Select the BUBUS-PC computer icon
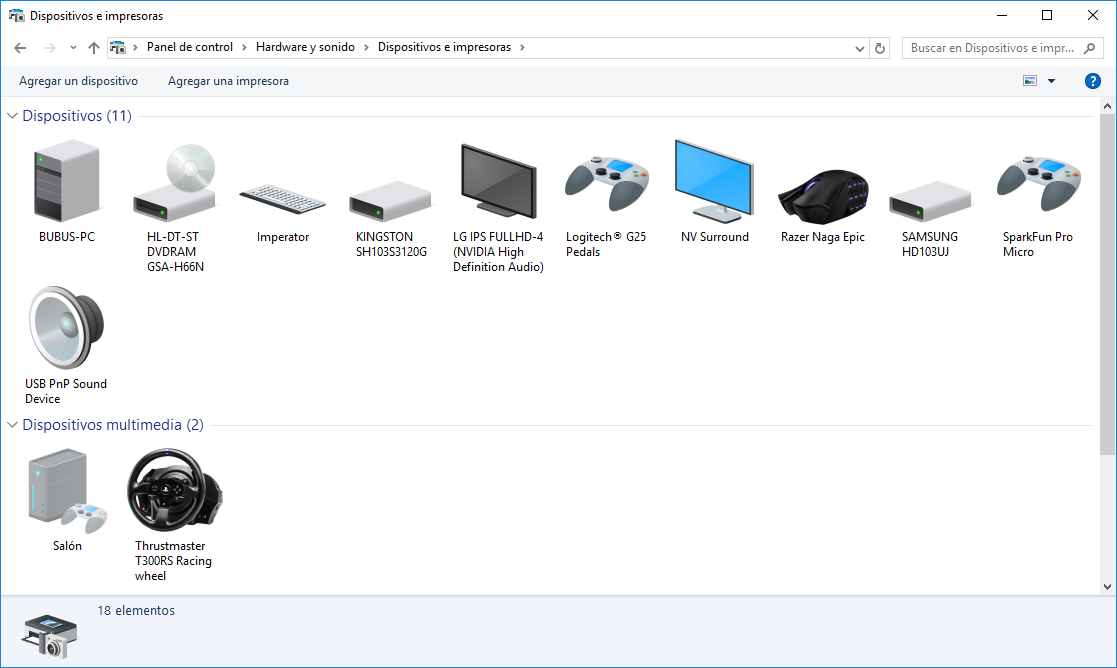The height and width of the screenshot is (668, 1117). (x=67, y=181)
